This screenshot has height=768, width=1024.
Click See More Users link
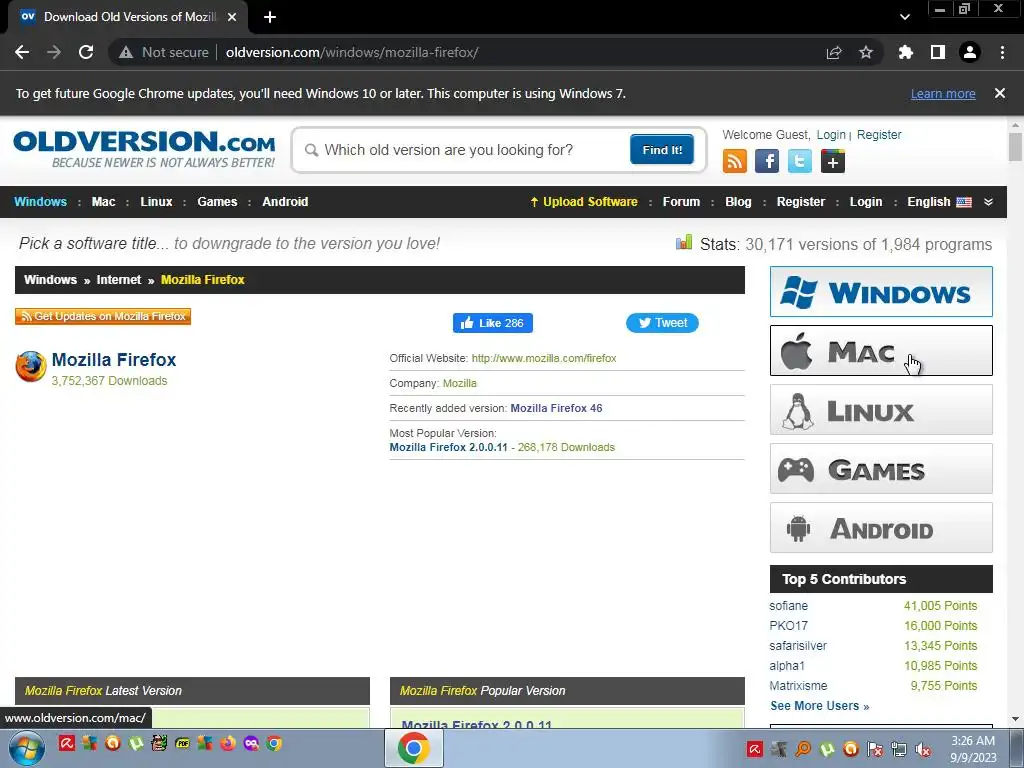(820, 706)
